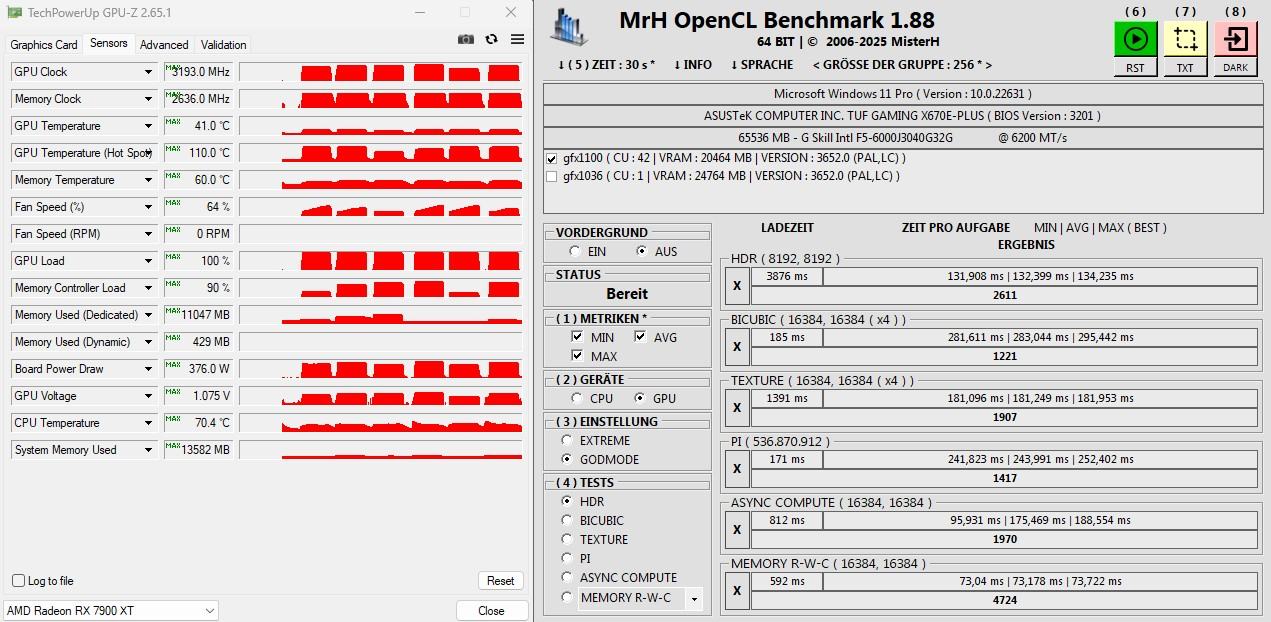Open the SPRACHE language menu
Screen dimensions: 1271x622
pos(762,65)
